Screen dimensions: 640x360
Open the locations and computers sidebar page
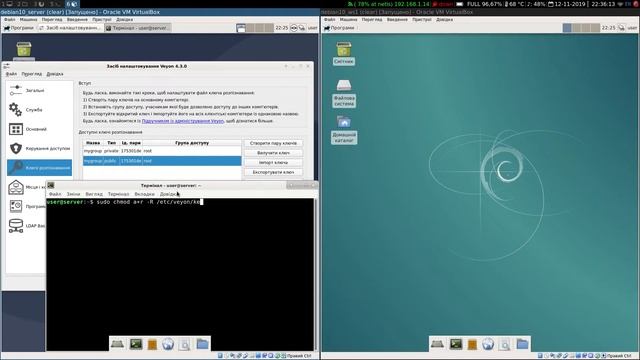26,187
